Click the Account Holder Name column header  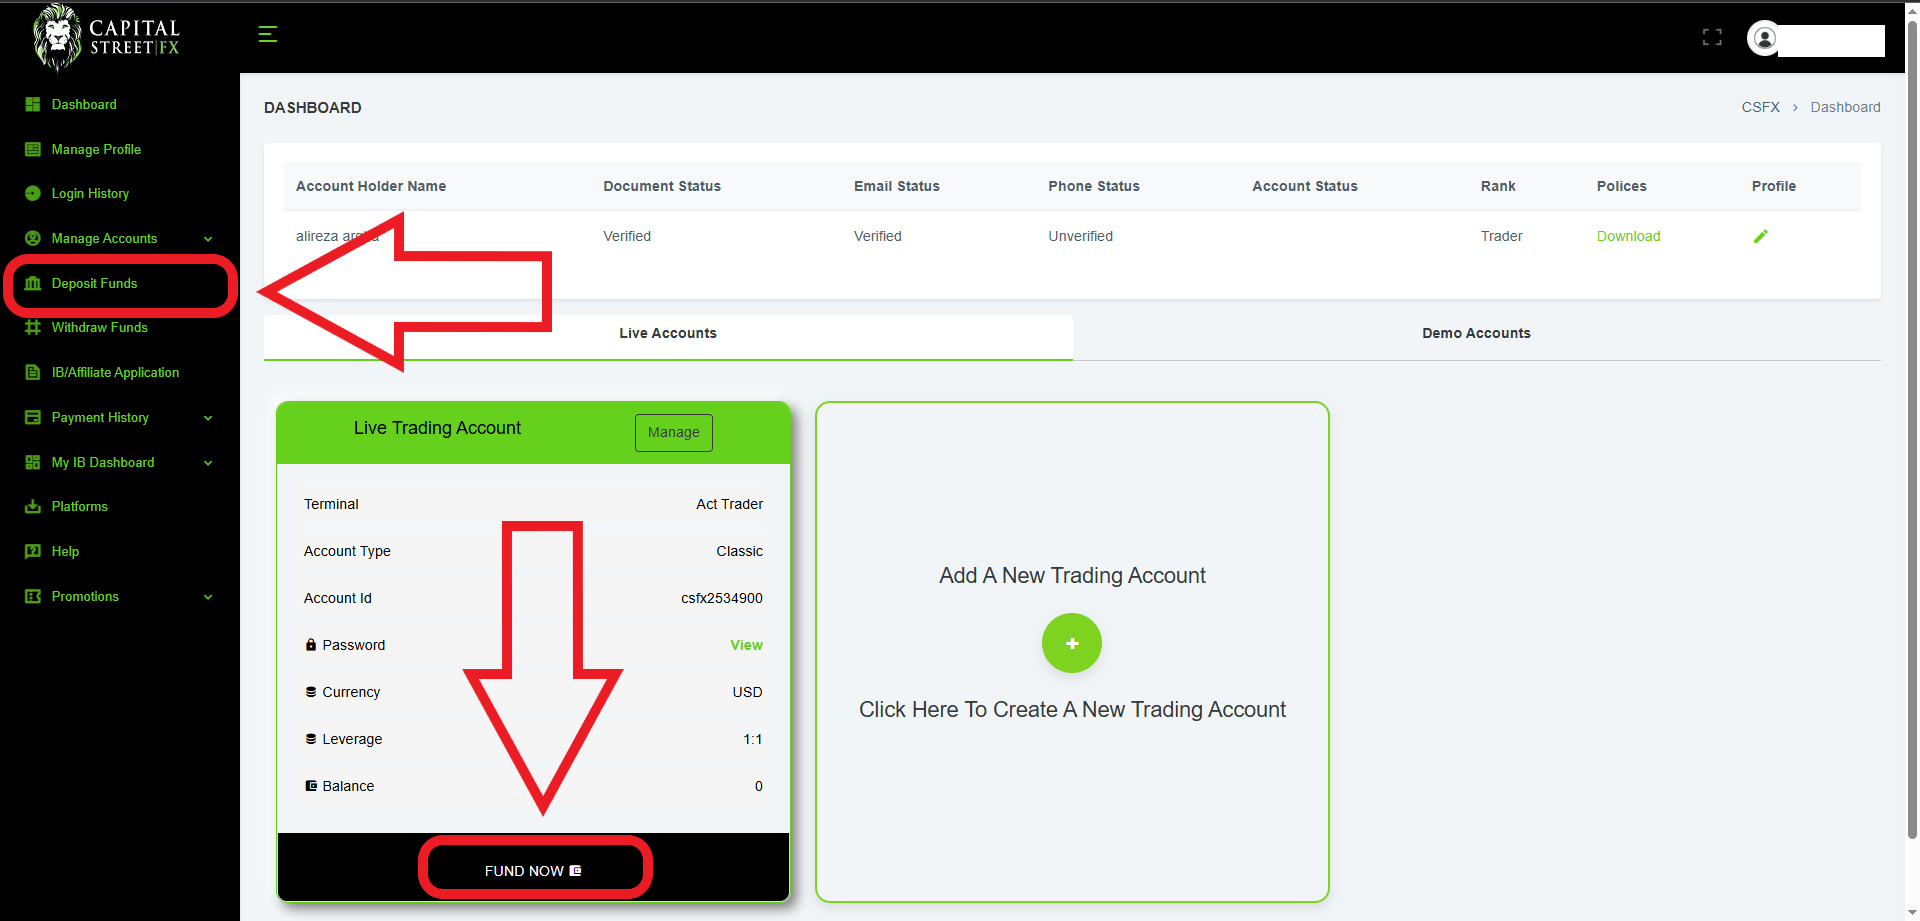371,186
